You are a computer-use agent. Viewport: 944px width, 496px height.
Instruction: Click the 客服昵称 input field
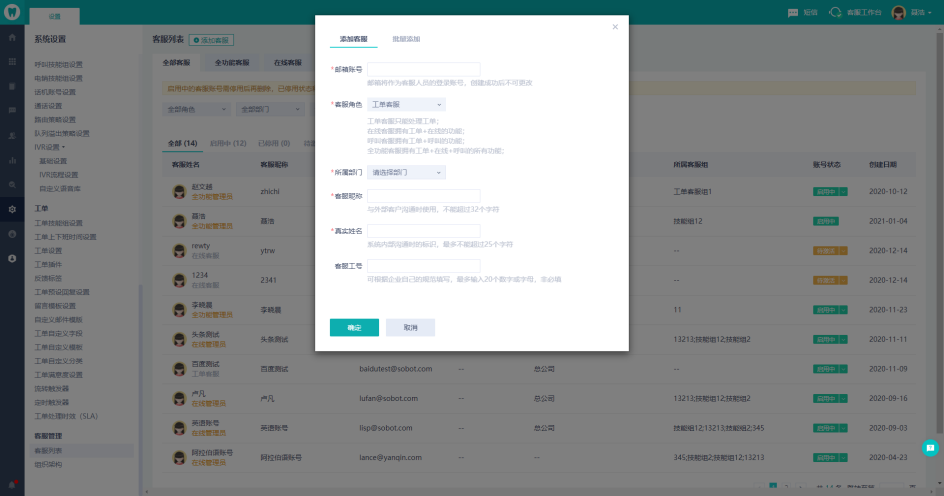pyautogui.click(x=424, y=196)
